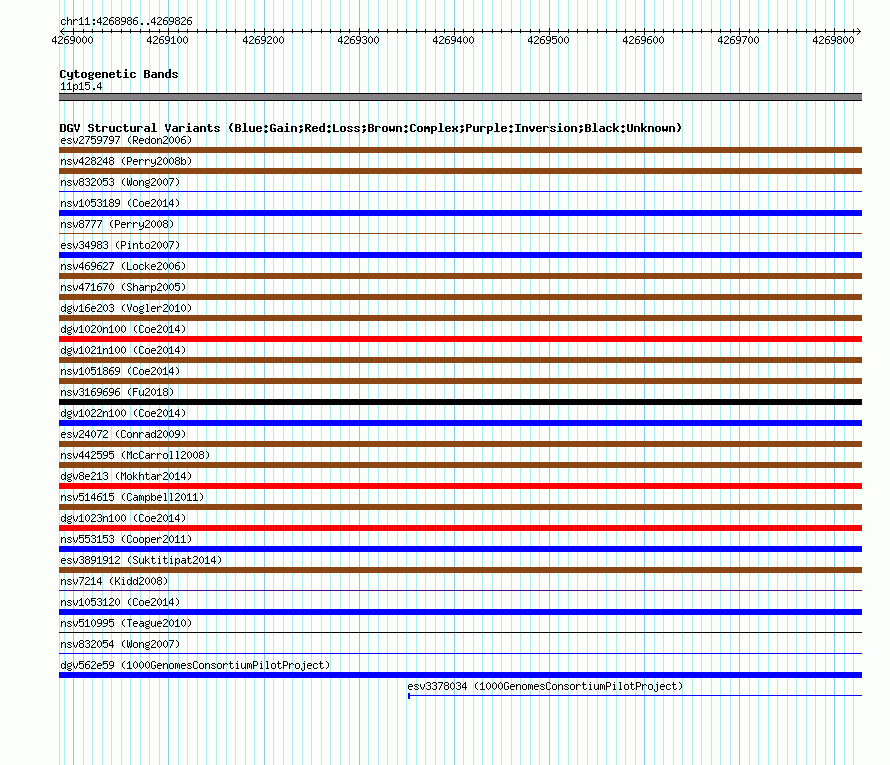Select dgv8e213 (Mokhtar2014) variant label

pos(126,476)
